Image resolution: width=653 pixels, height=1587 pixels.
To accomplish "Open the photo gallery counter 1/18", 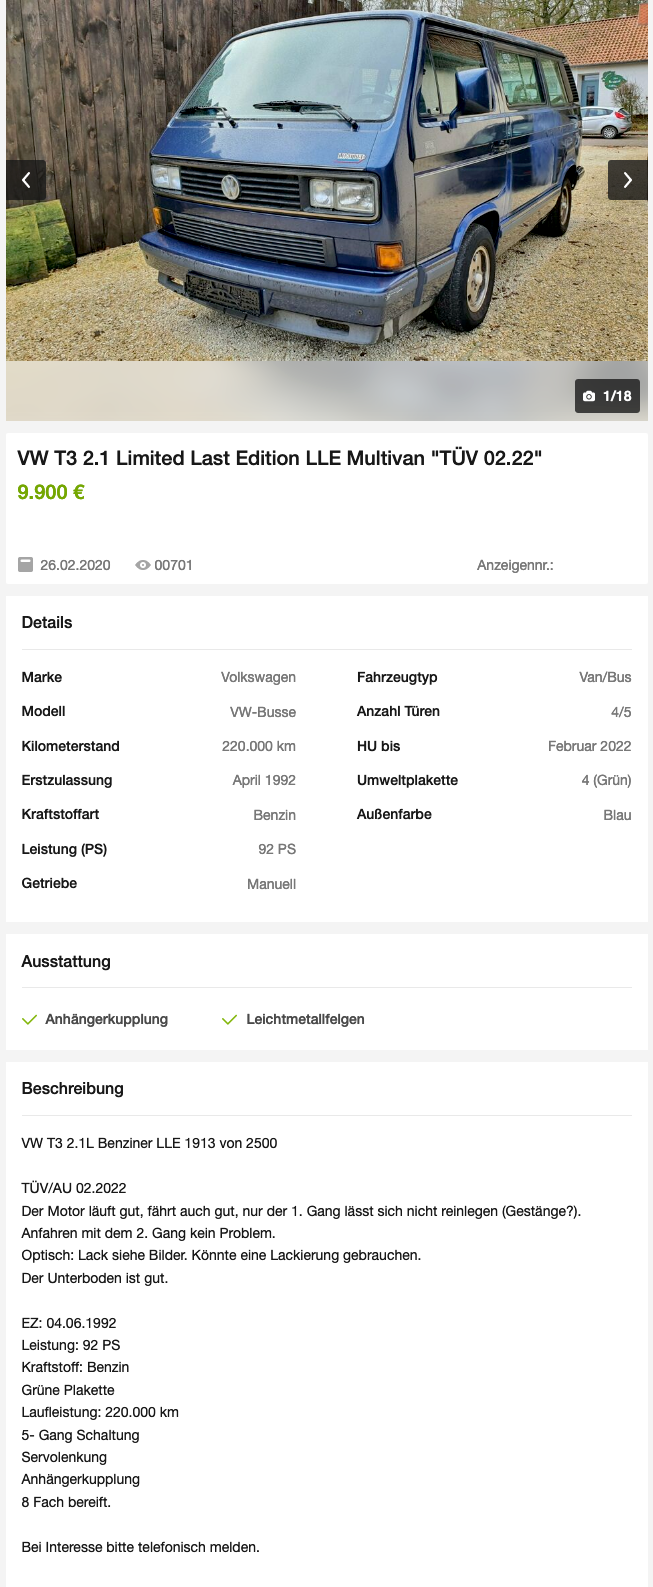I will pos(607,396).
